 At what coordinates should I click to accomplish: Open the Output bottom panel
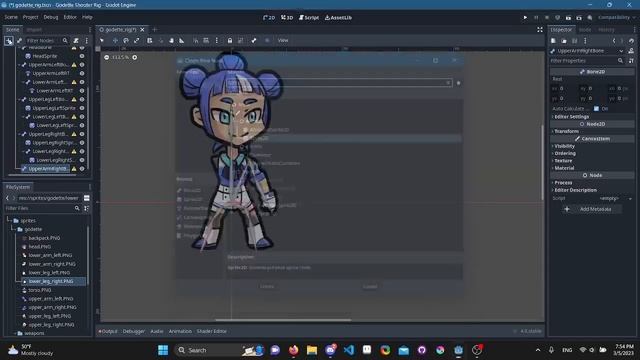108,331
